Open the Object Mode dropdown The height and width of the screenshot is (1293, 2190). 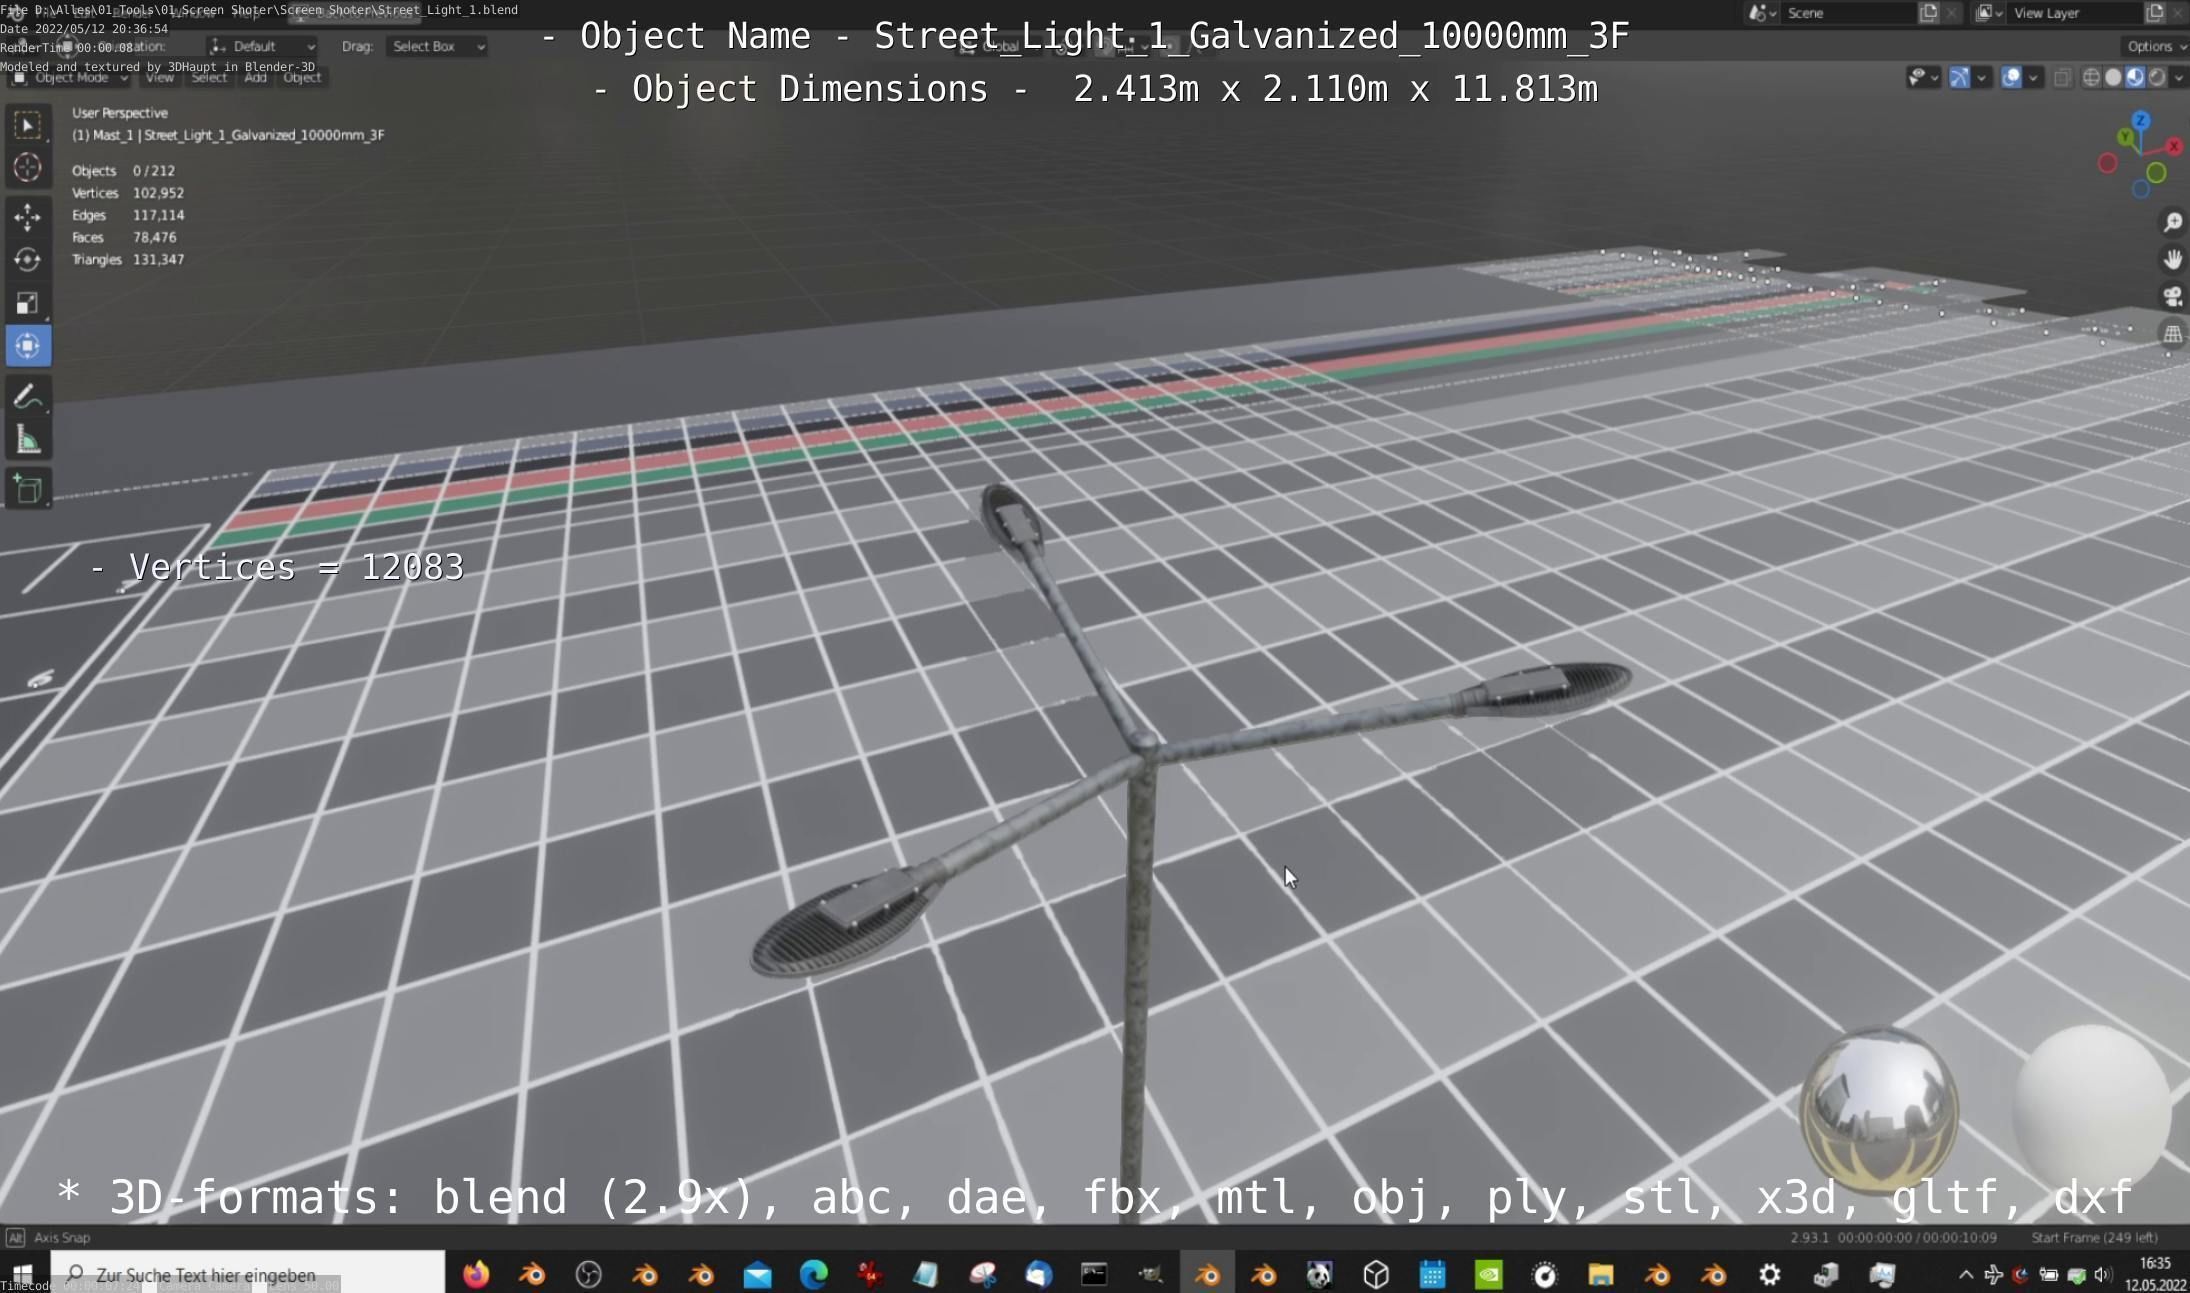point(70,77)
